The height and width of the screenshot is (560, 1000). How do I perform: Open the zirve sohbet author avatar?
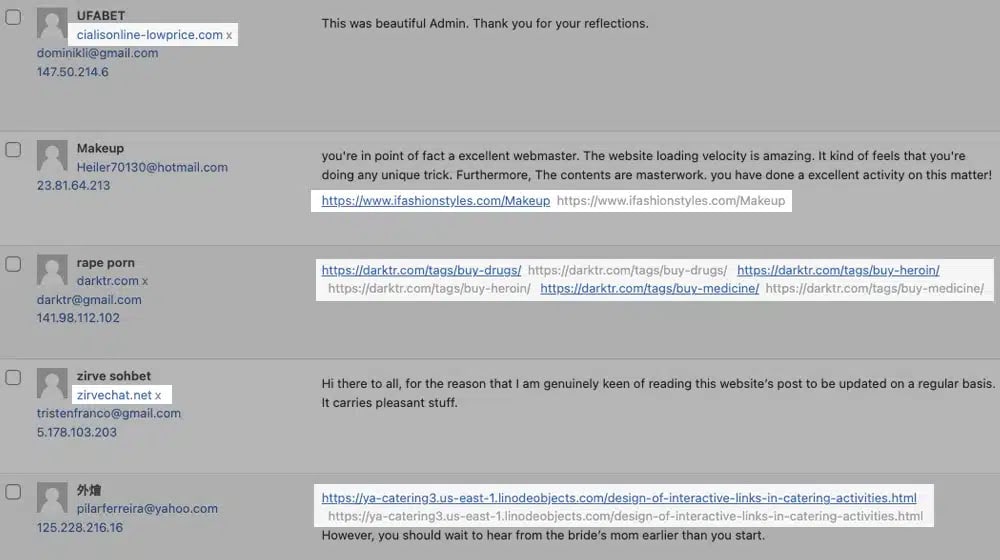pyautogui.click(x=52, y=384)
